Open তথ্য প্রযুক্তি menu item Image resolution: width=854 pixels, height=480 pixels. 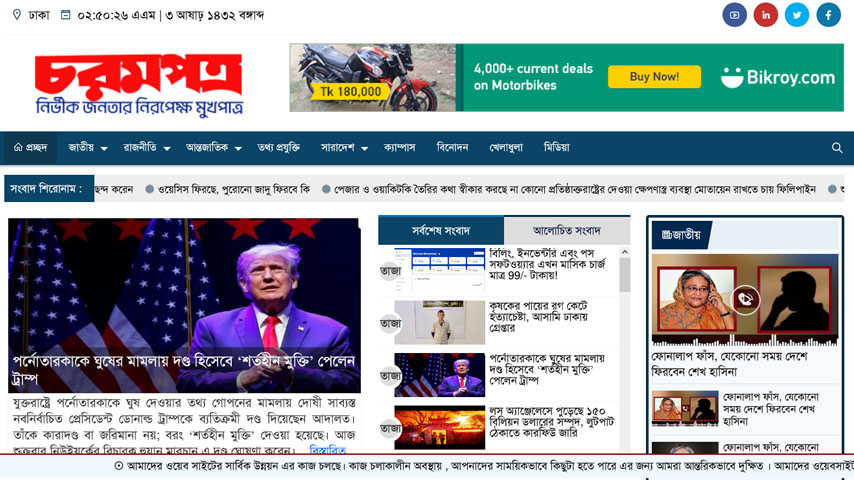pyautogui.click(x=278, y=147)
